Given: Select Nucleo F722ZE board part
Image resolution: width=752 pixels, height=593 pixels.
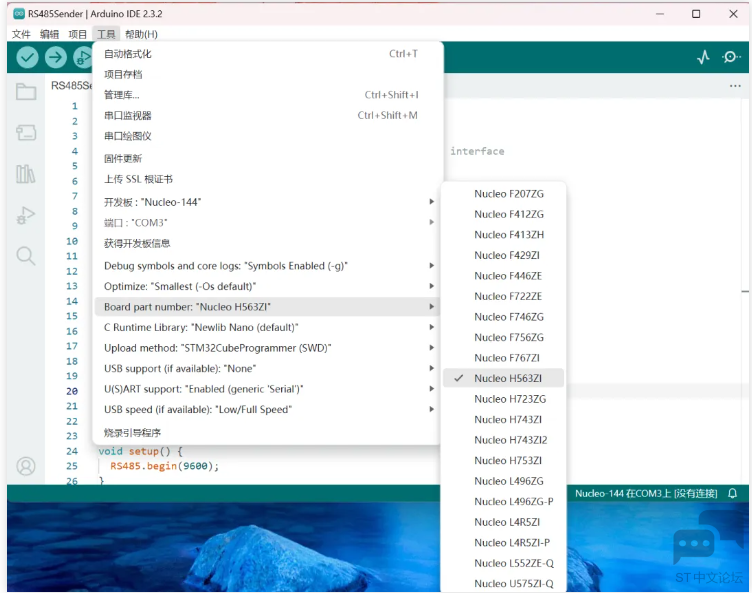Looking at the screenshot, I should [x=503, y=296].
